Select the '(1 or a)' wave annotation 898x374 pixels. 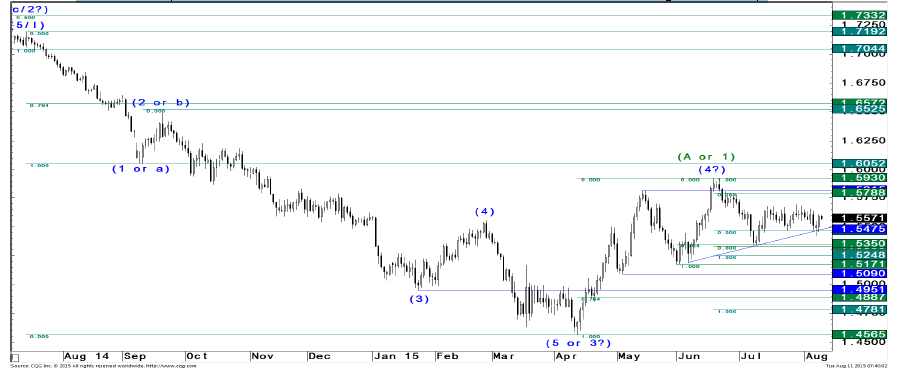click(140, 169)
